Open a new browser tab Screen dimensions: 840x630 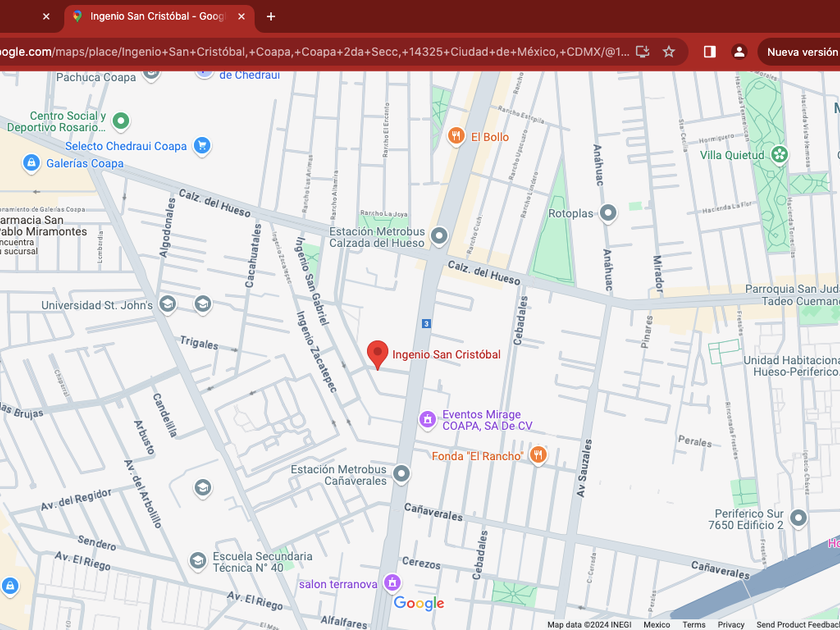(x=270, y=16)
